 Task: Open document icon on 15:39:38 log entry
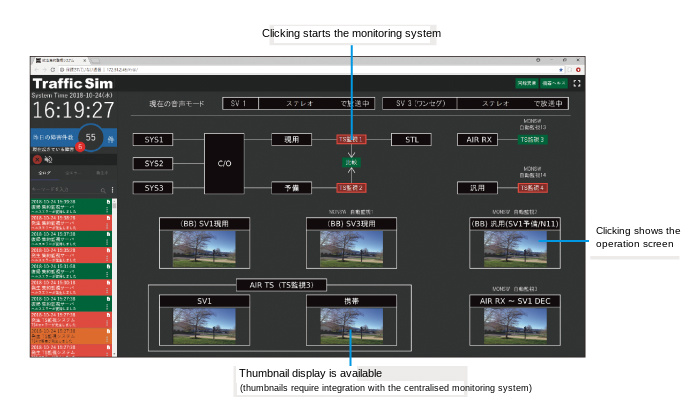coord(108,202)
